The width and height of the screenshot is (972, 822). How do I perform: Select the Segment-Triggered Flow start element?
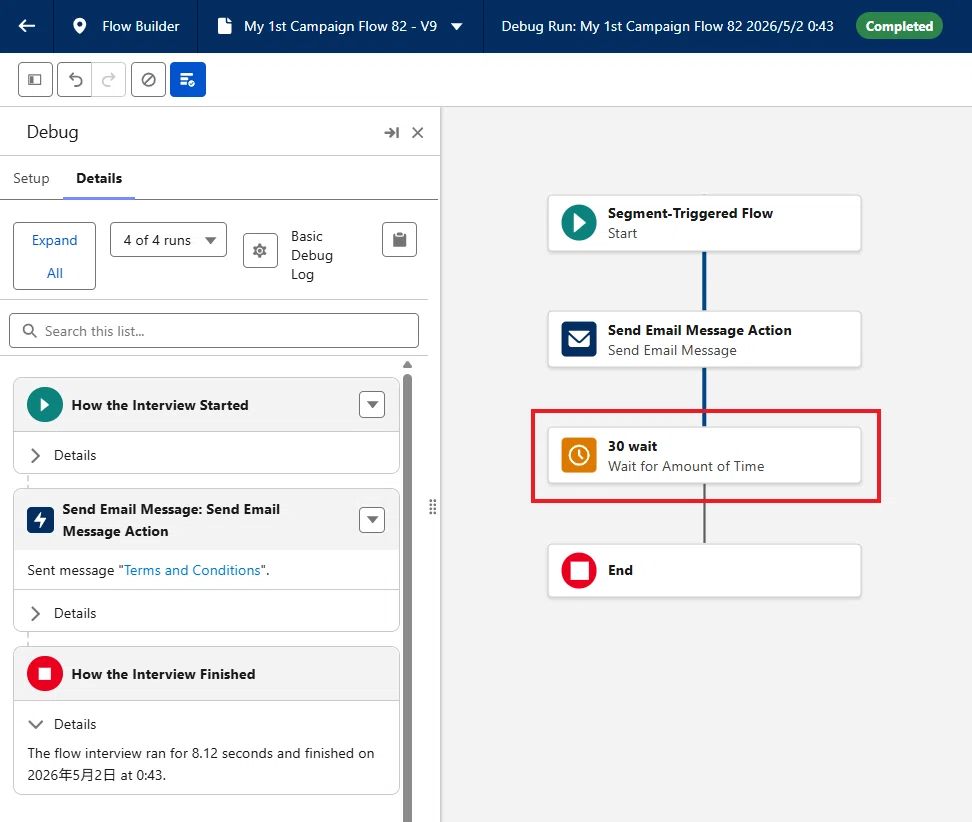(x=704, y=223)
